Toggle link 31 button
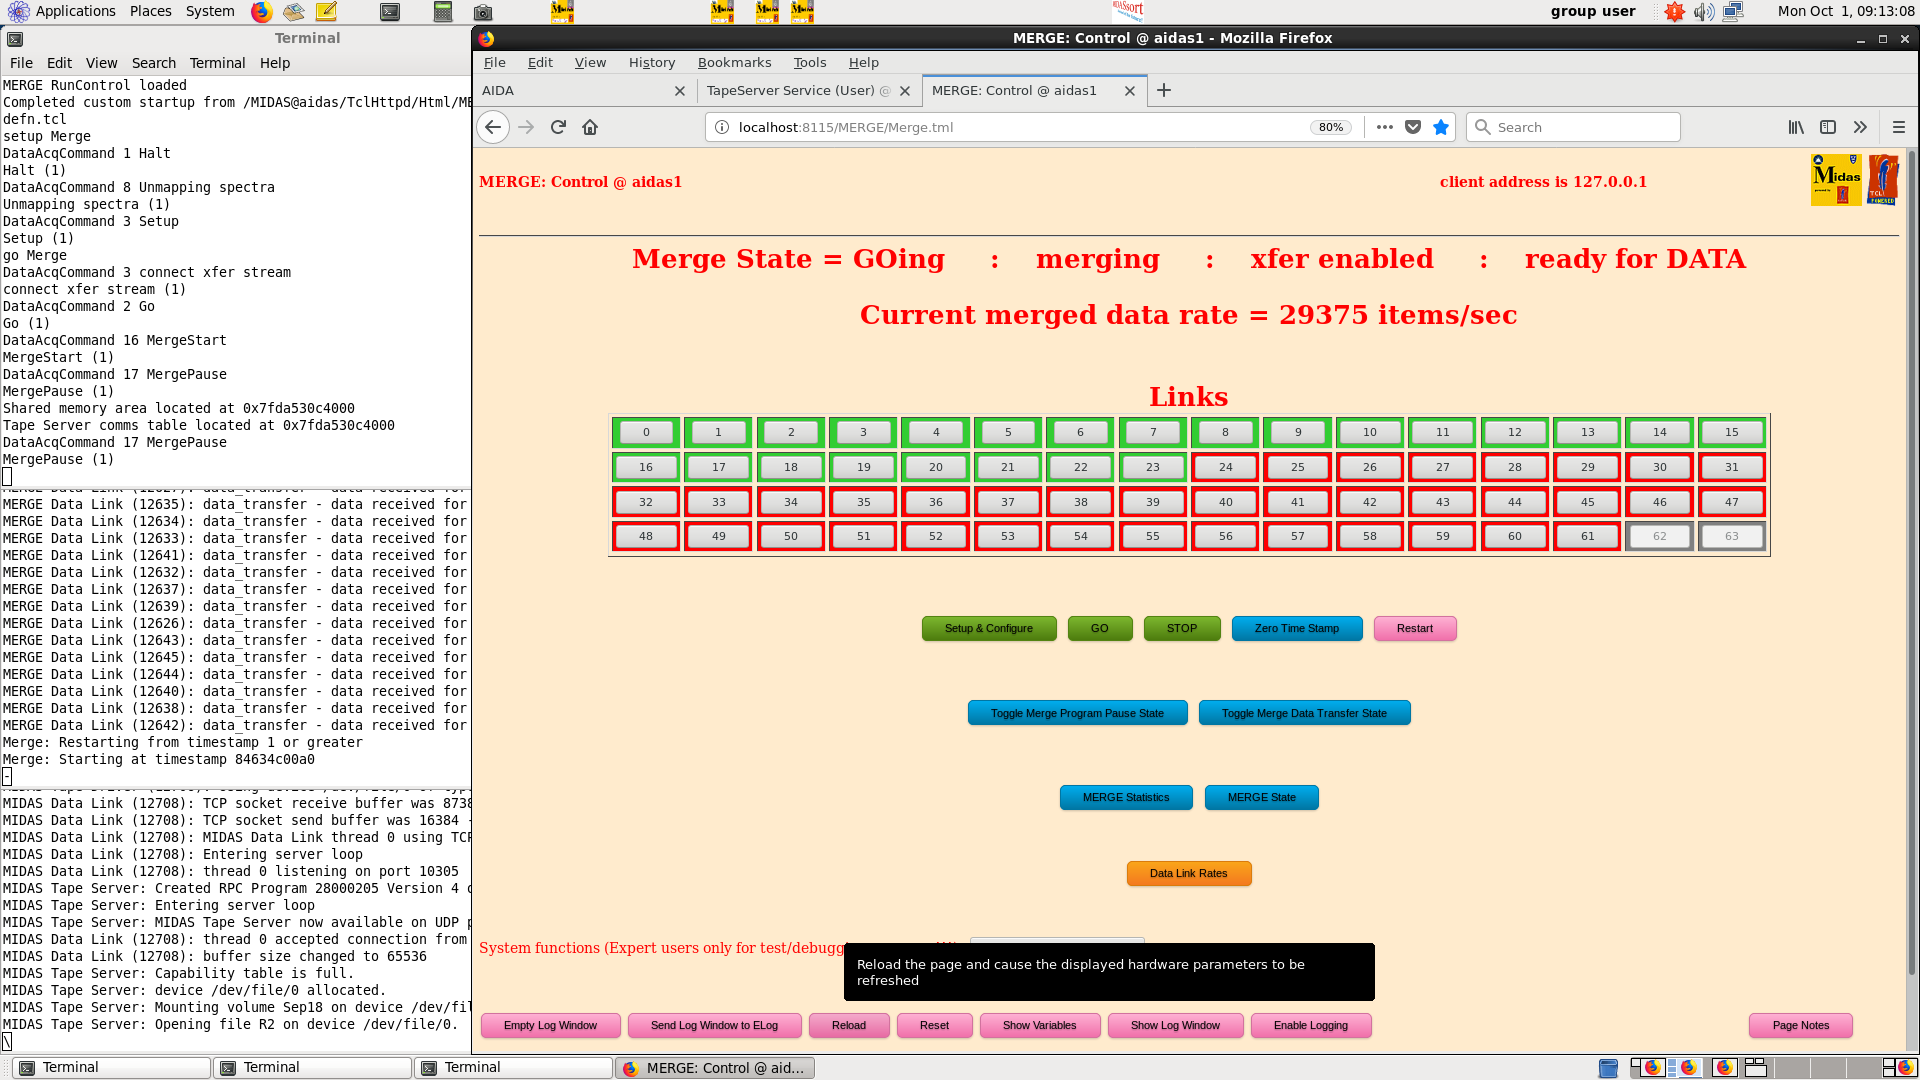The width and height of the screenshot is (1920, 1080). click(x=1732, y=467)
